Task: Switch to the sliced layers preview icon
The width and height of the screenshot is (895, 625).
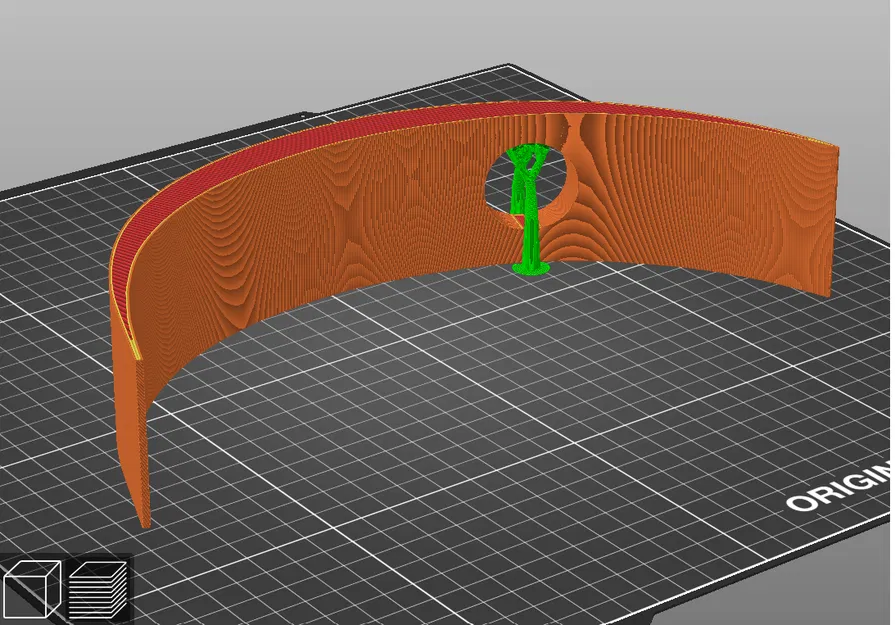Action: pos(98,590)
